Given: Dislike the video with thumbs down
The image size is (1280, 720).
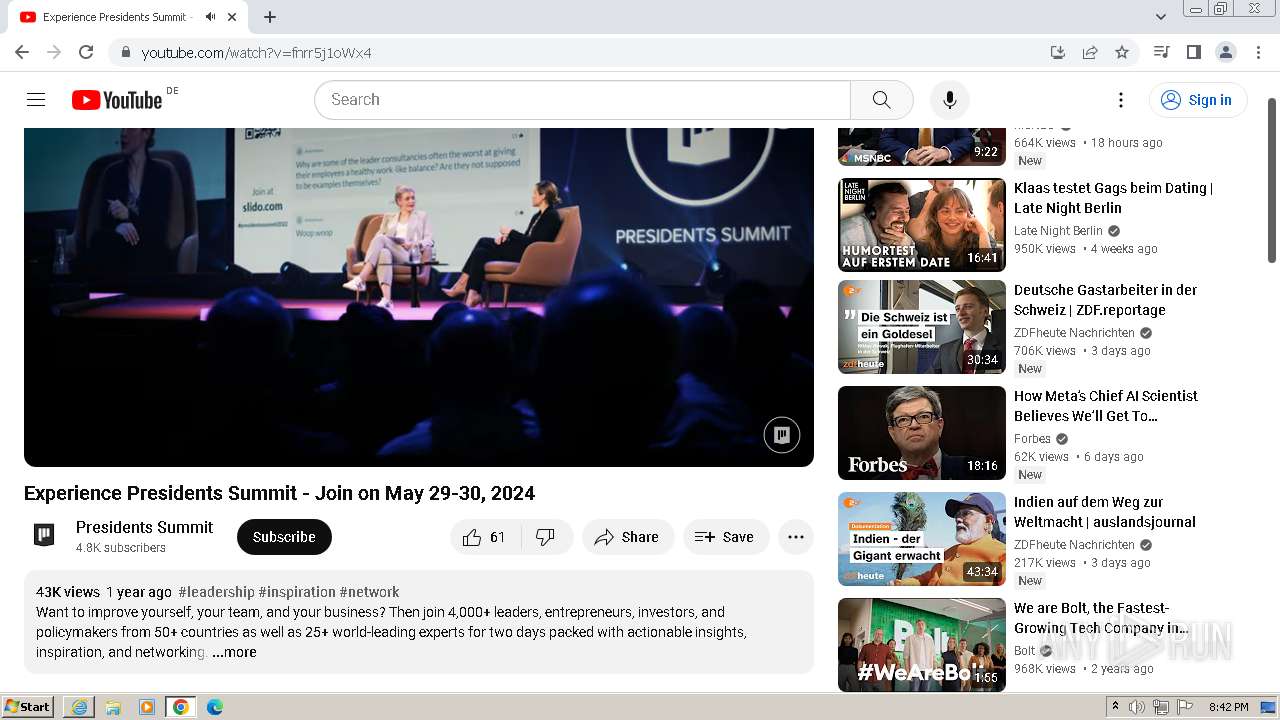Looking at the screenshot, I should click(x=546, y=537).
